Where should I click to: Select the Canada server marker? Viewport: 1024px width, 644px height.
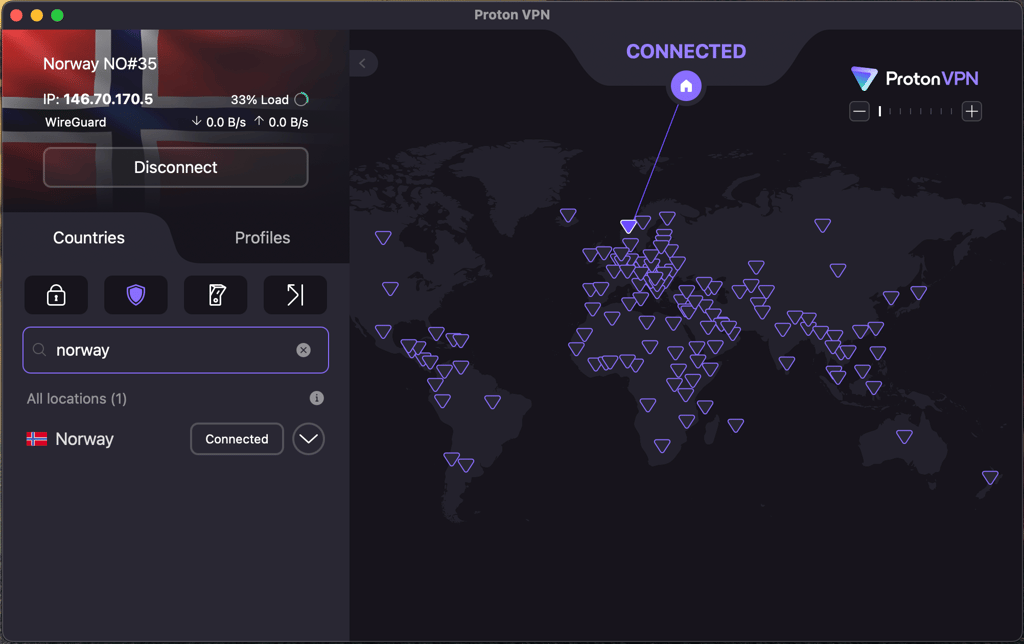[x=383, y=237]
